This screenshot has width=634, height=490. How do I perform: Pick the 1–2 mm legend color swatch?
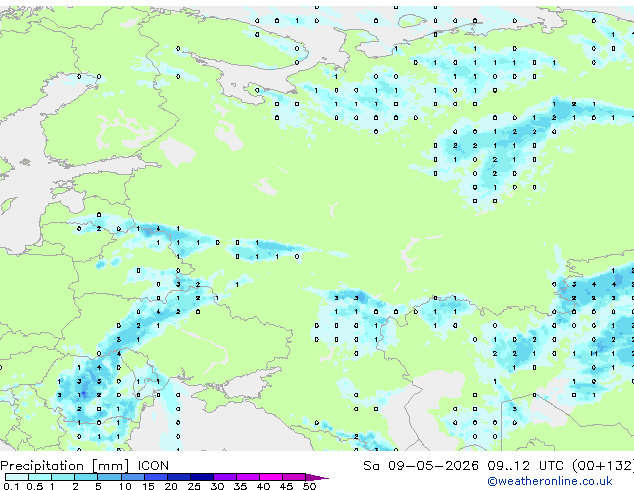point(63,477)
